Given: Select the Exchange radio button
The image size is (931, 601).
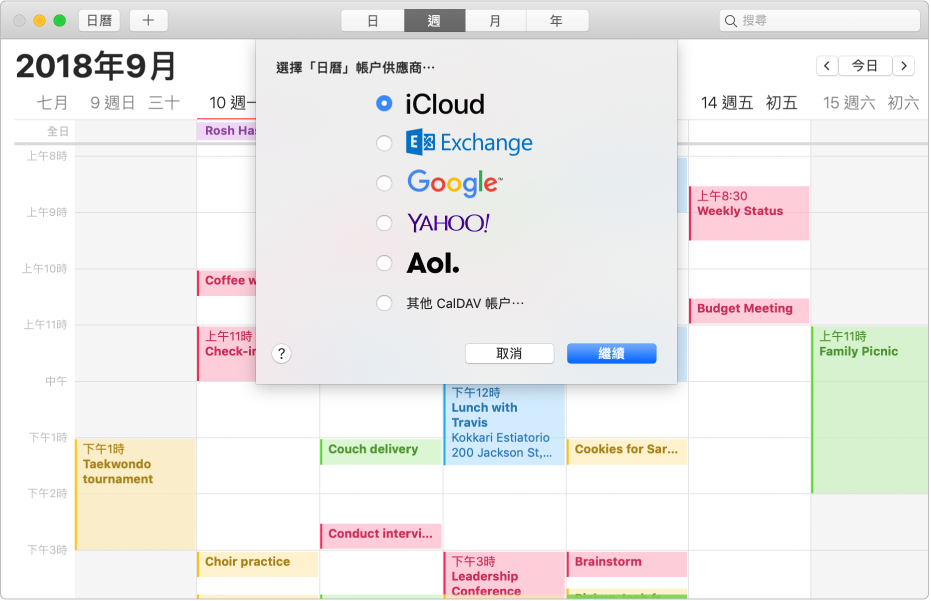Looking at the screenshot, I should click(384, 143).
